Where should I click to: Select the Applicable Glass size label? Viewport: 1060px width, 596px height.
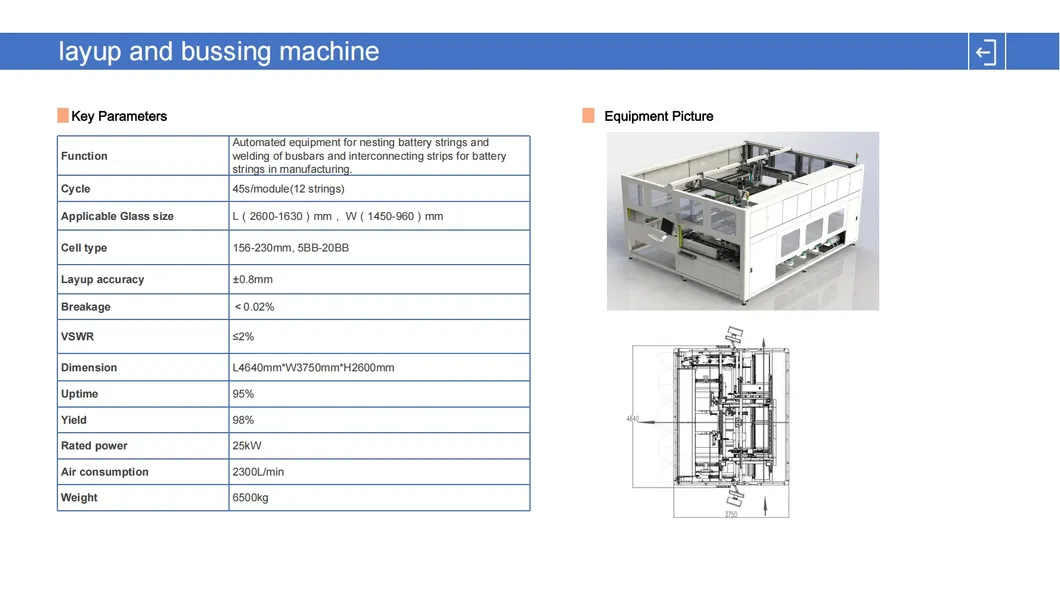click(117, 216)
